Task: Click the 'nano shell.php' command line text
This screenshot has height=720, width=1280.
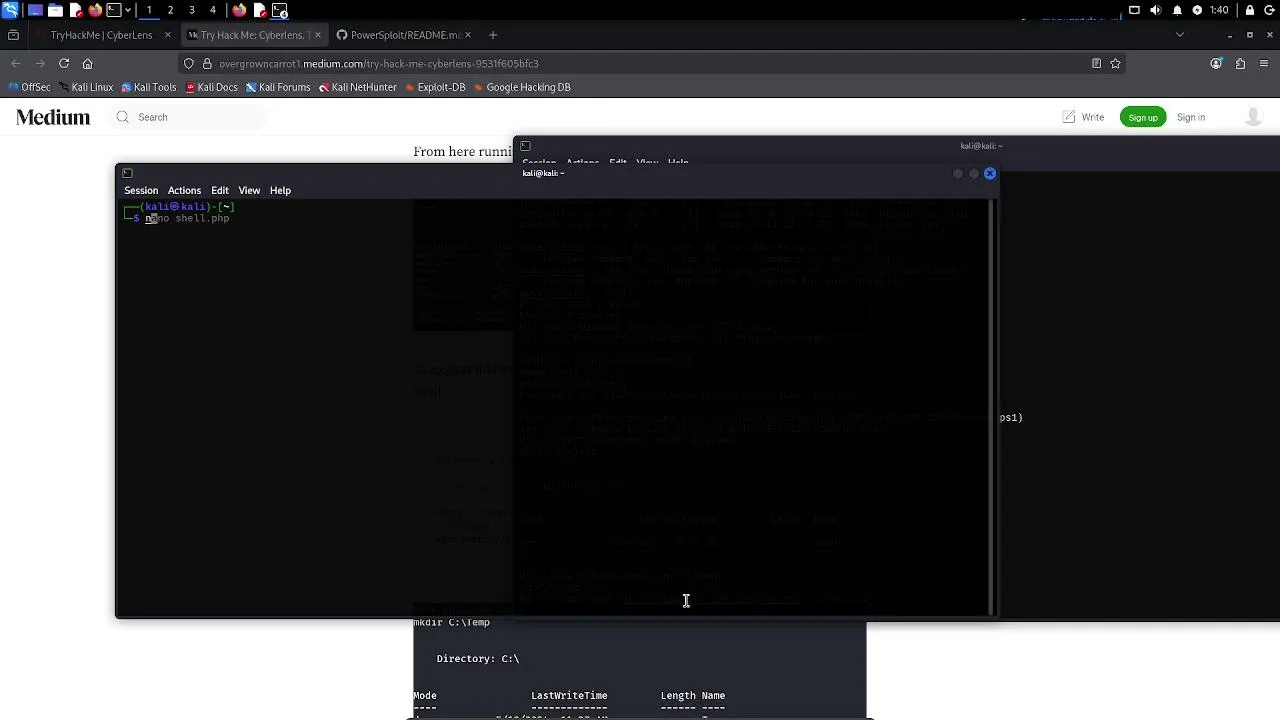Action: [187, 218]
